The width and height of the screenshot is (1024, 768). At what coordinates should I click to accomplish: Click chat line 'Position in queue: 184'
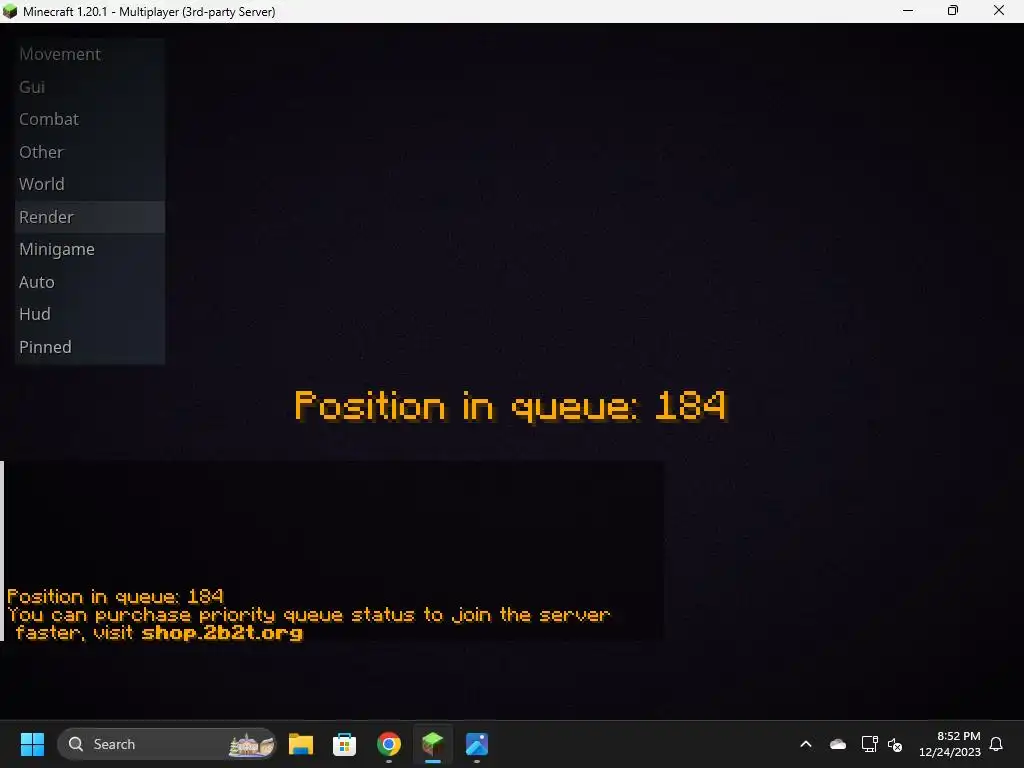point(115,596)
